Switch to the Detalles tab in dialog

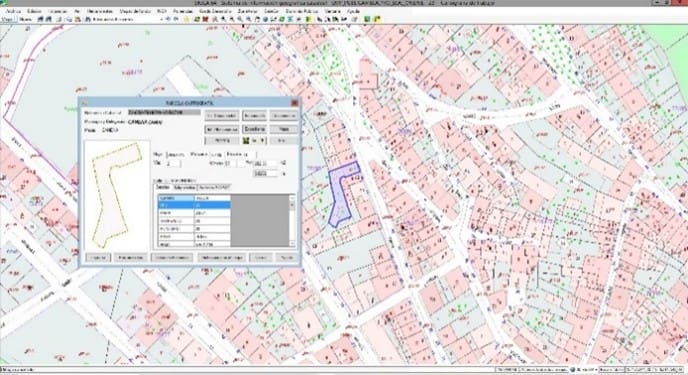point(163,187)
